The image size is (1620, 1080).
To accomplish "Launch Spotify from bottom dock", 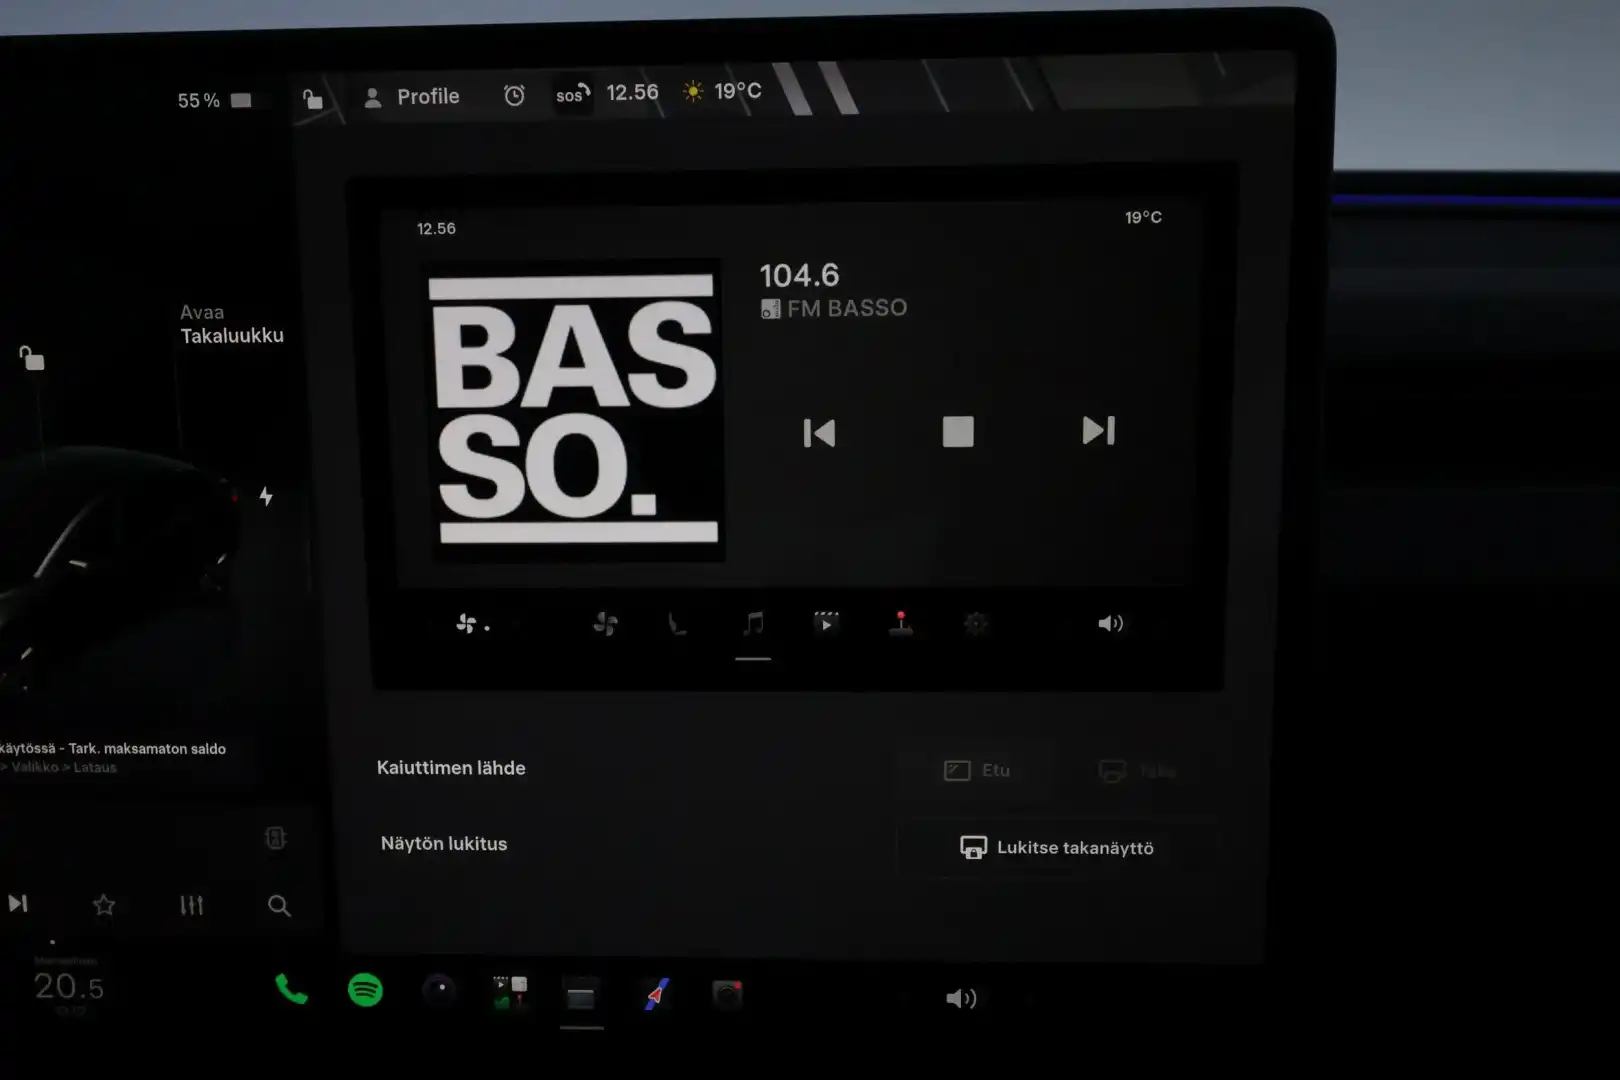I will [365, 990].
